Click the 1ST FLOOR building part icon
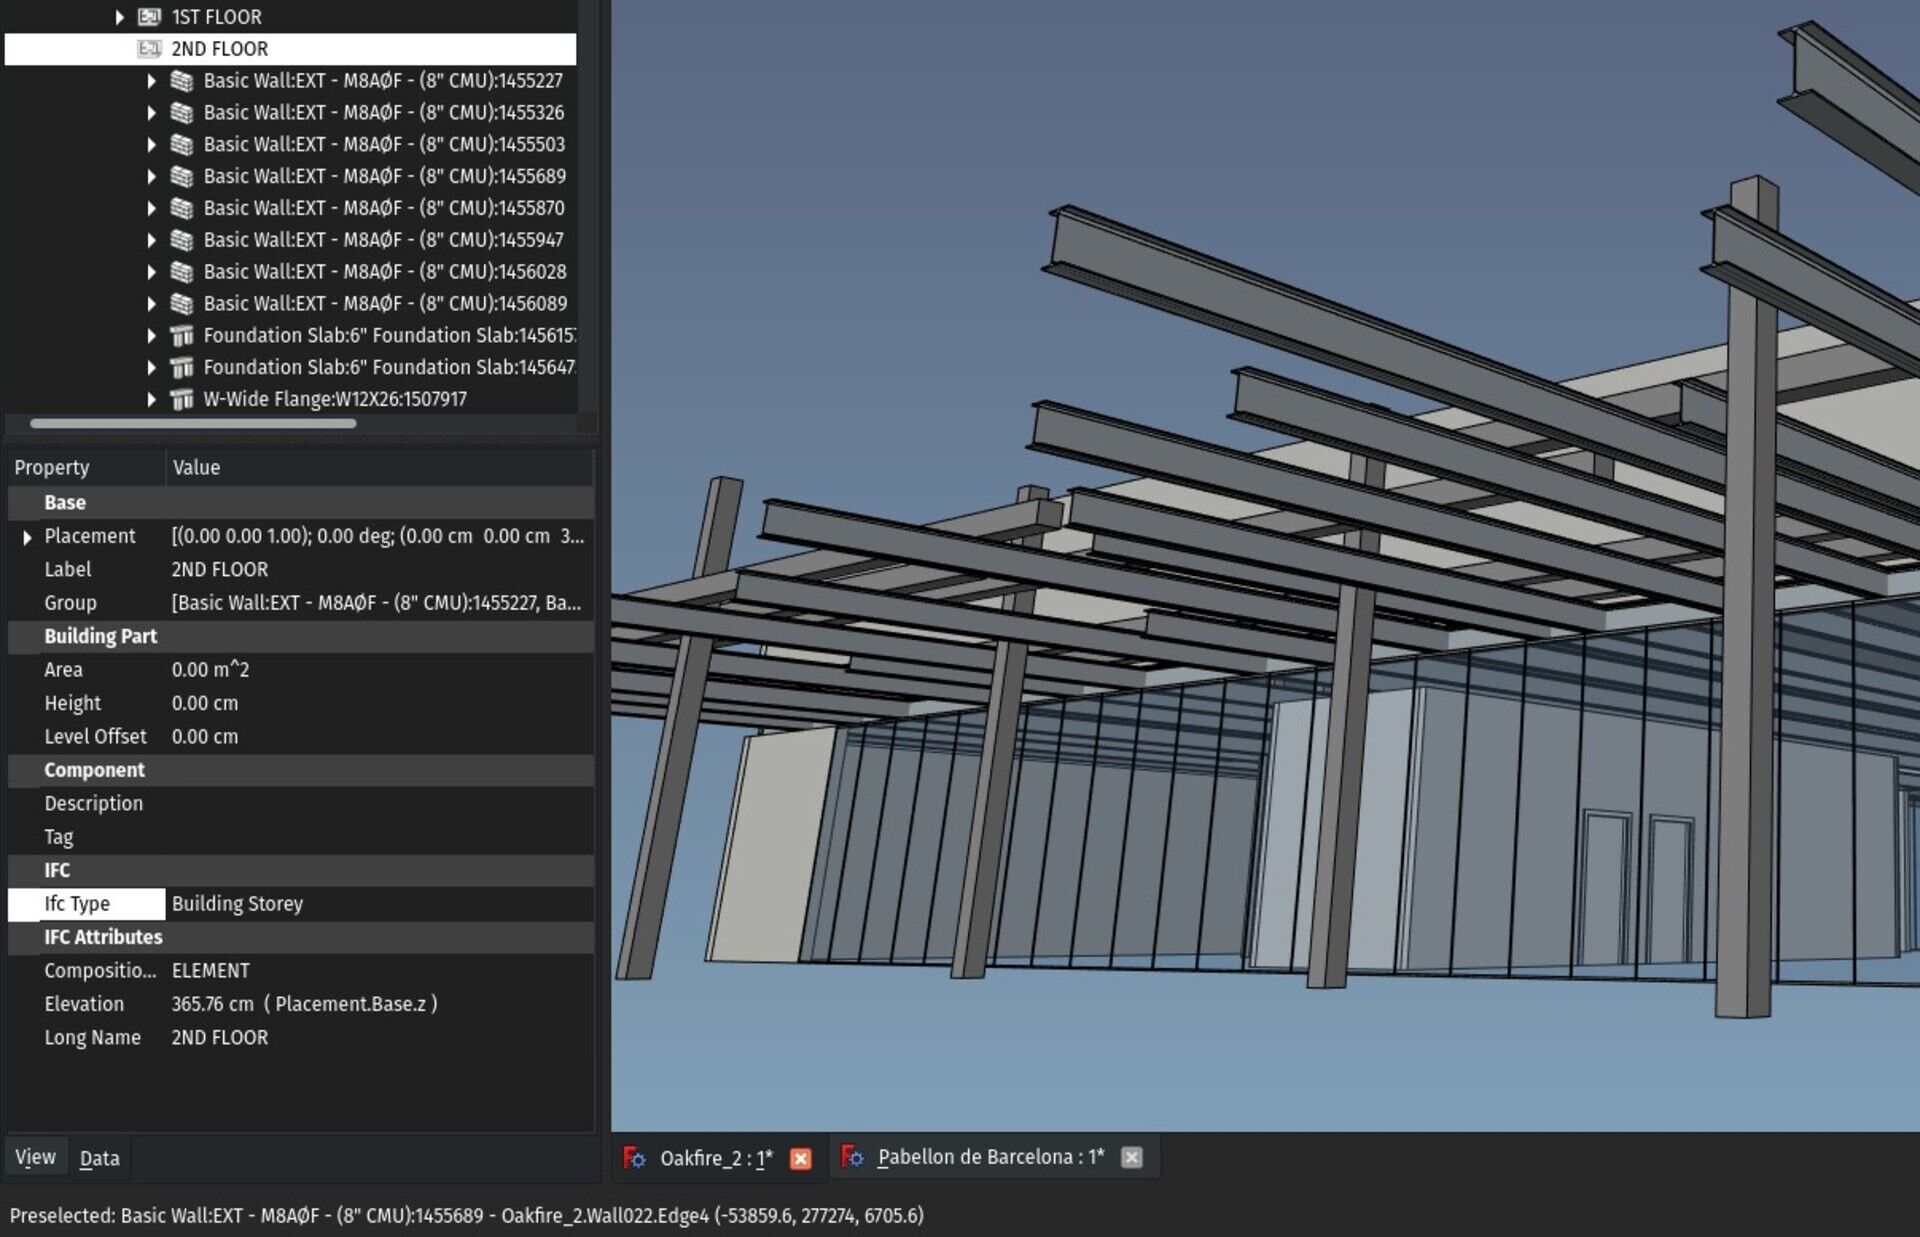 pos(149,17)
